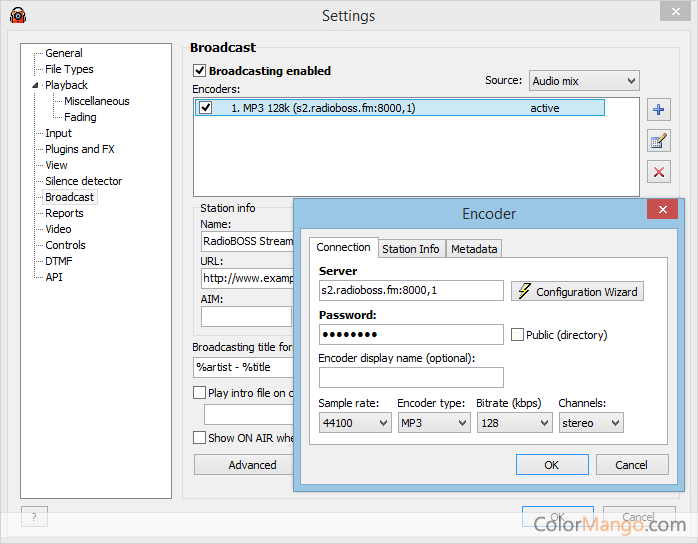Uncheck Broadcasting enabled checkbox

tap(200, 71)
